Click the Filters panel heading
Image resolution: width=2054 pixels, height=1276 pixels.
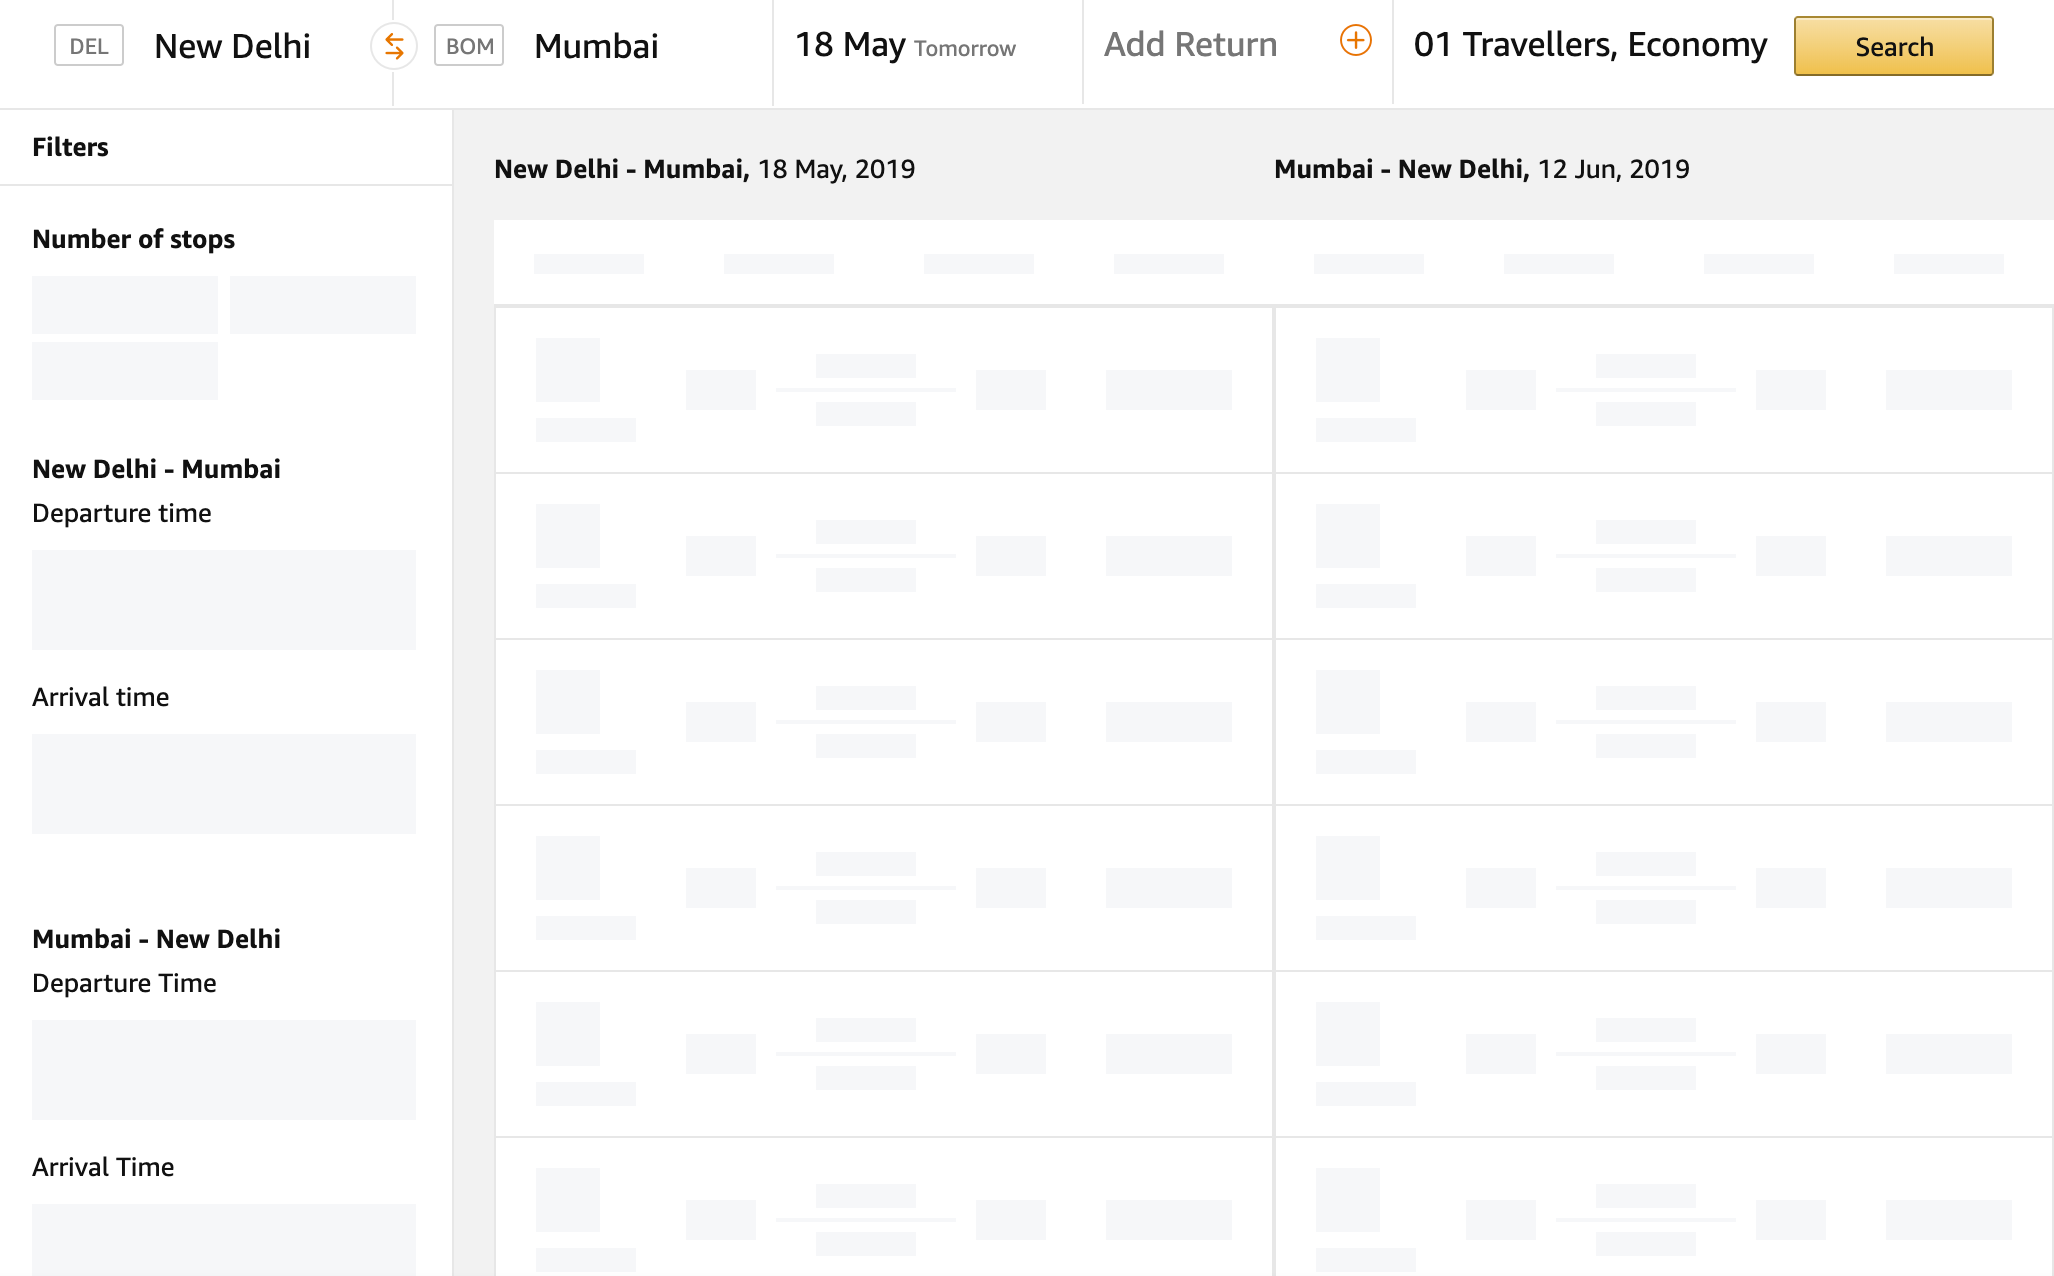[70, 147]
